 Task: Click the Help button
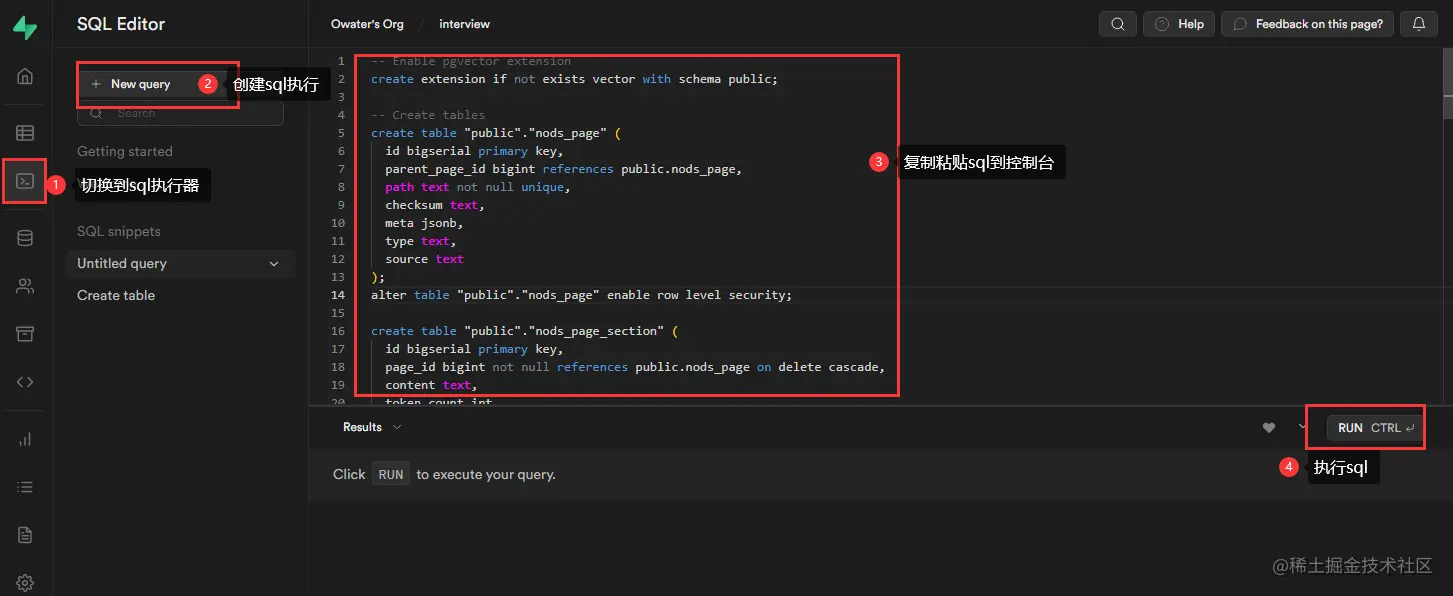1179,24
